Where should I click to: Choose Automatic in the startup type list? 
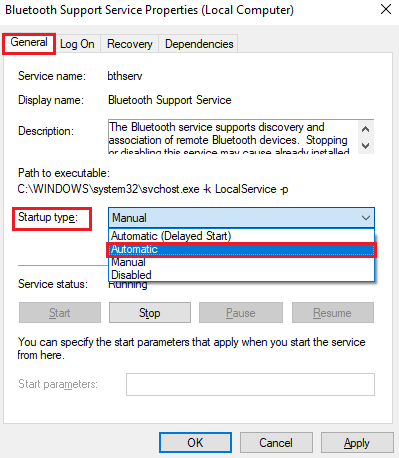242,249
